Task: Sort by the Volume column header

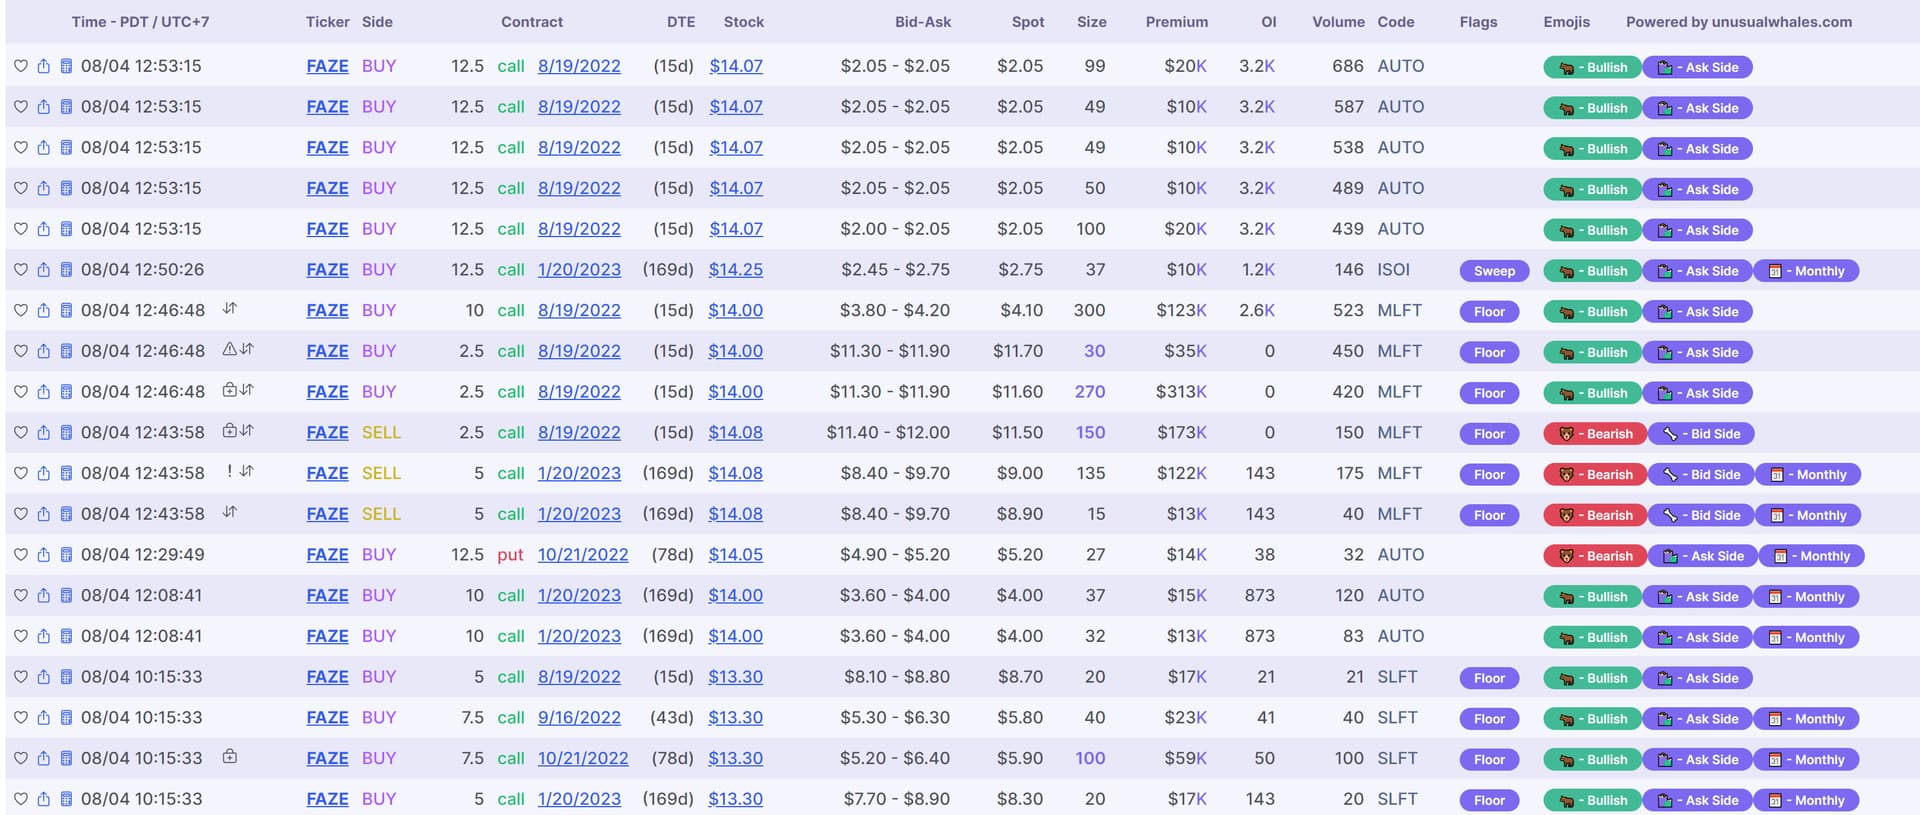Action: point(1338,22)
